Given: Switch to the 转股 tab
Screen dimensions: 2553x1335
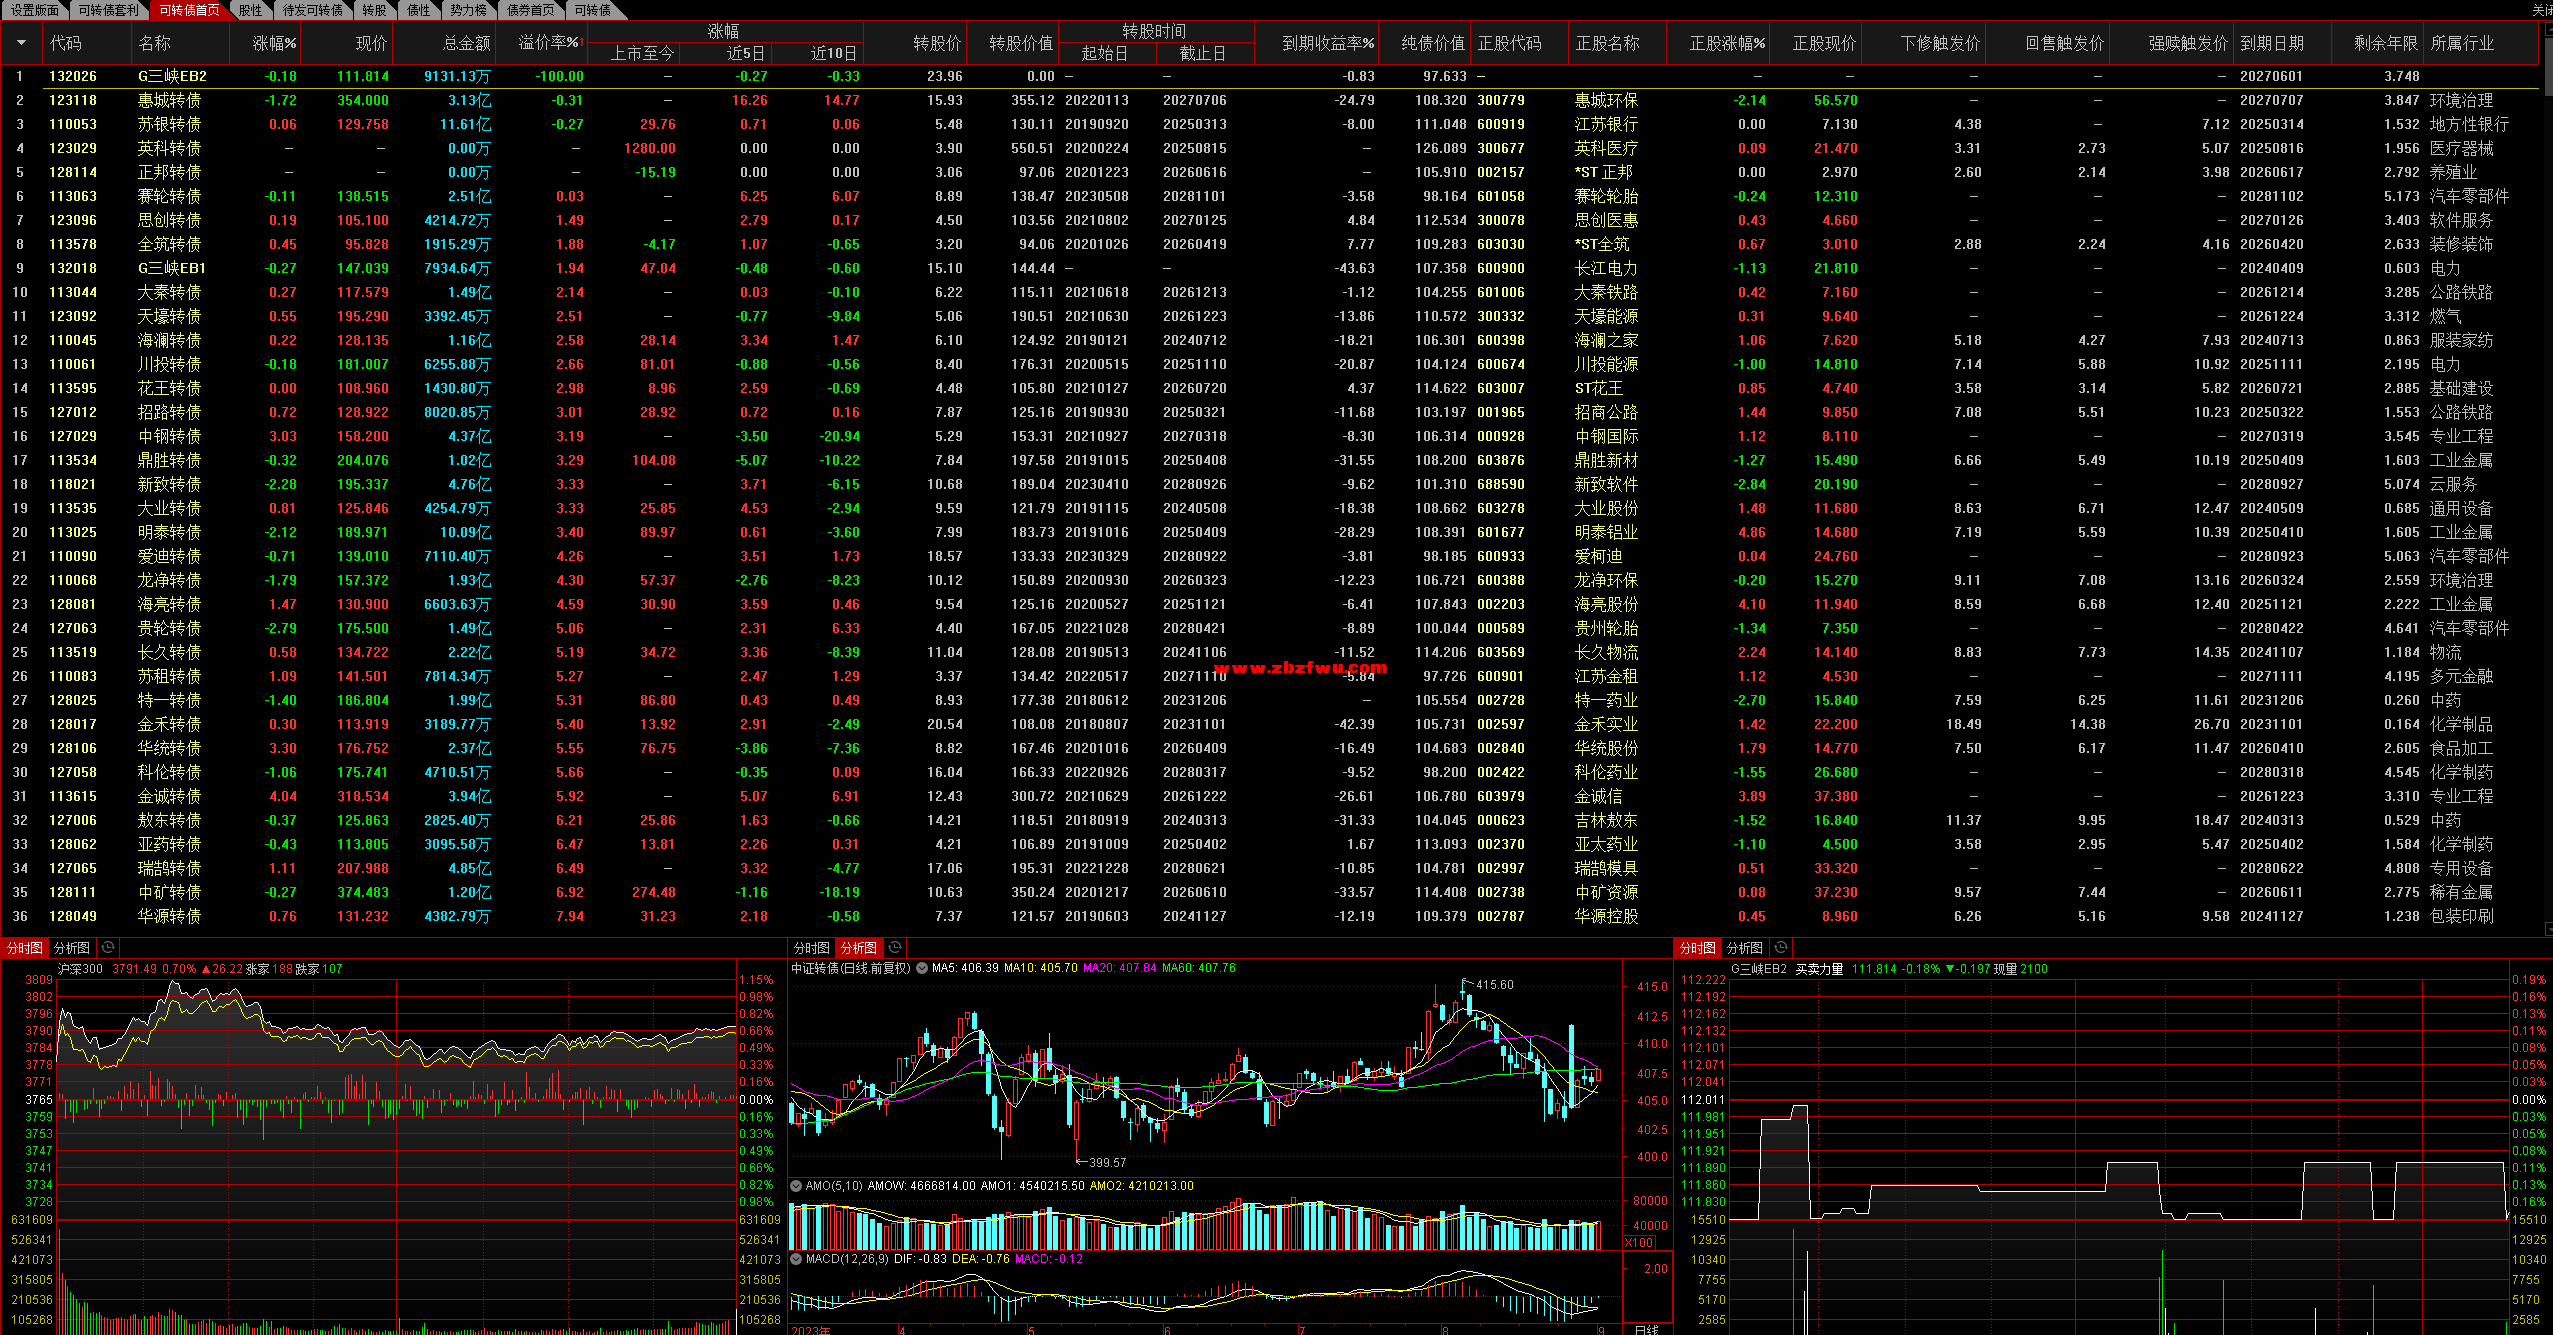Looking at the screenshot, I should [x=374, y=10].
